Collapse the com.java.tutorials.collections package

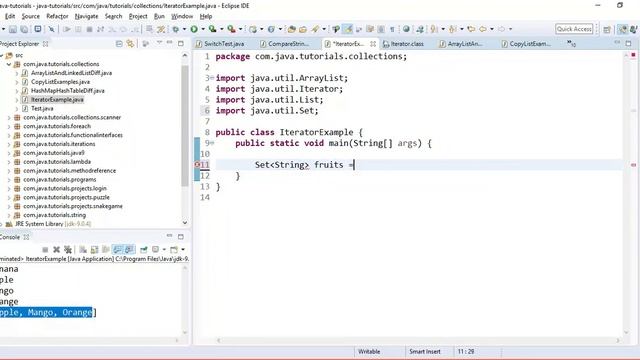coord(9,64)
